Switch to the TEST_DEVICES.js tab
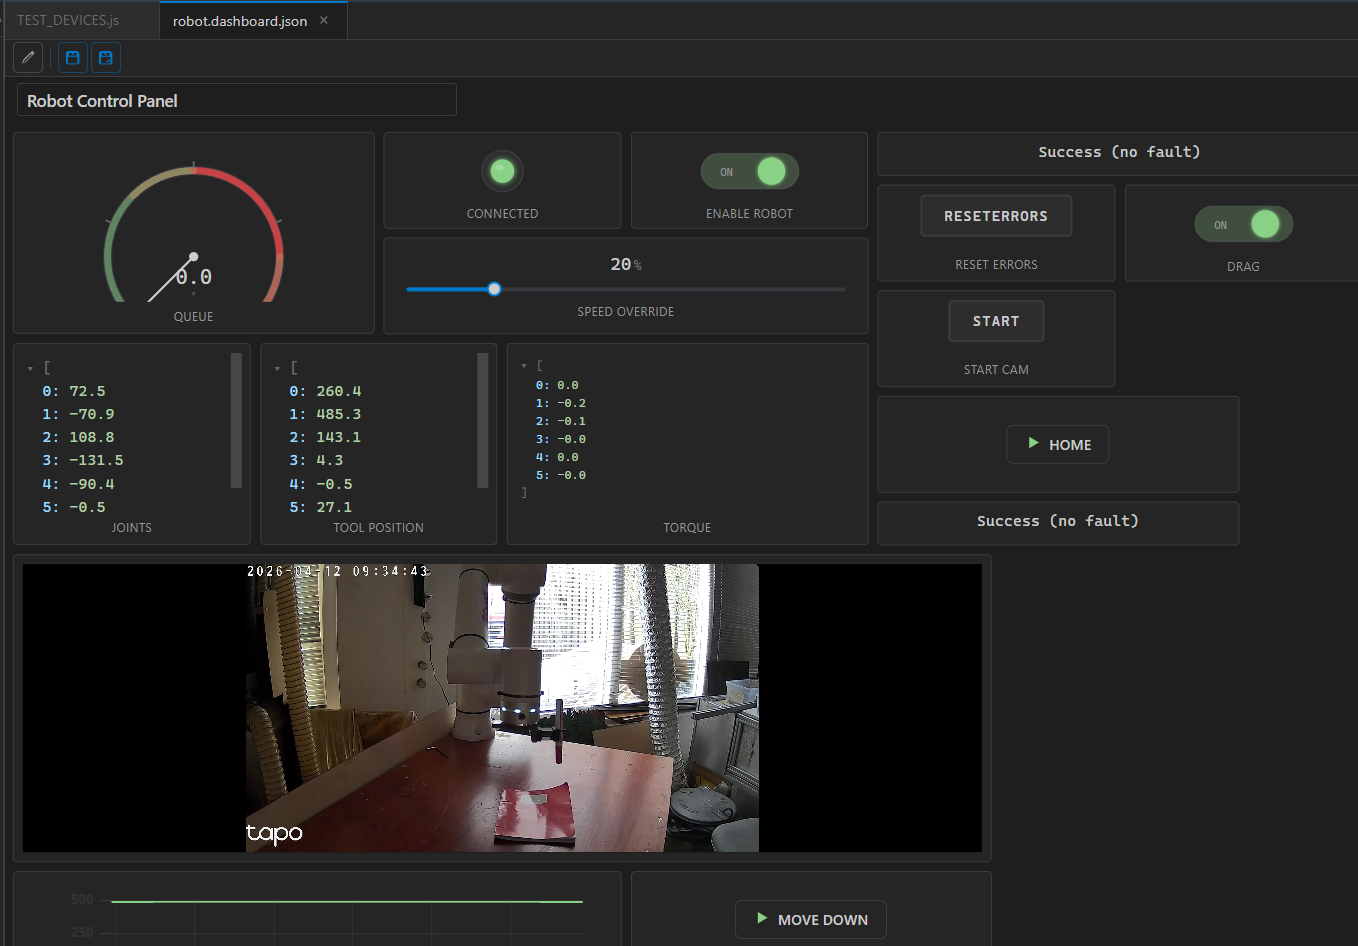The width and height of the screenshot is (1358, 946). pos(68,19)
